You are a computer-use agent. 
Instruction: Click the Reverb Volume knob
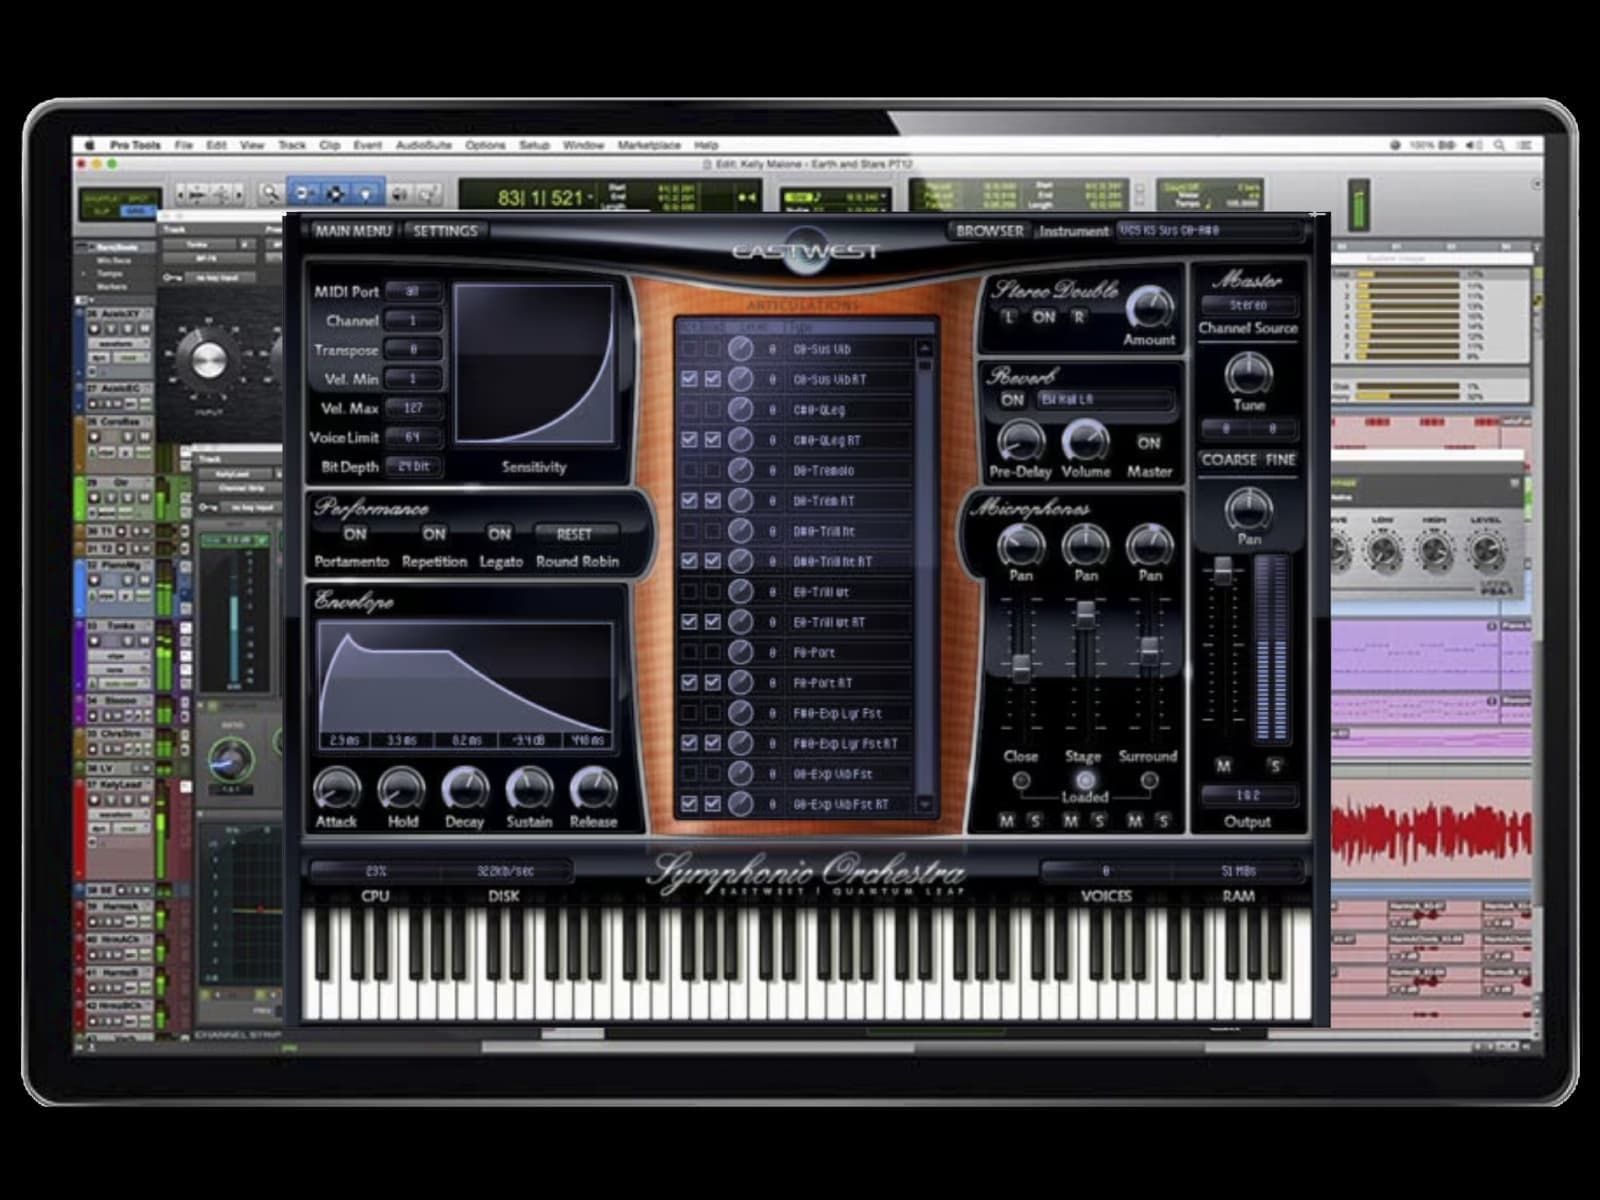click(1085, 441)
